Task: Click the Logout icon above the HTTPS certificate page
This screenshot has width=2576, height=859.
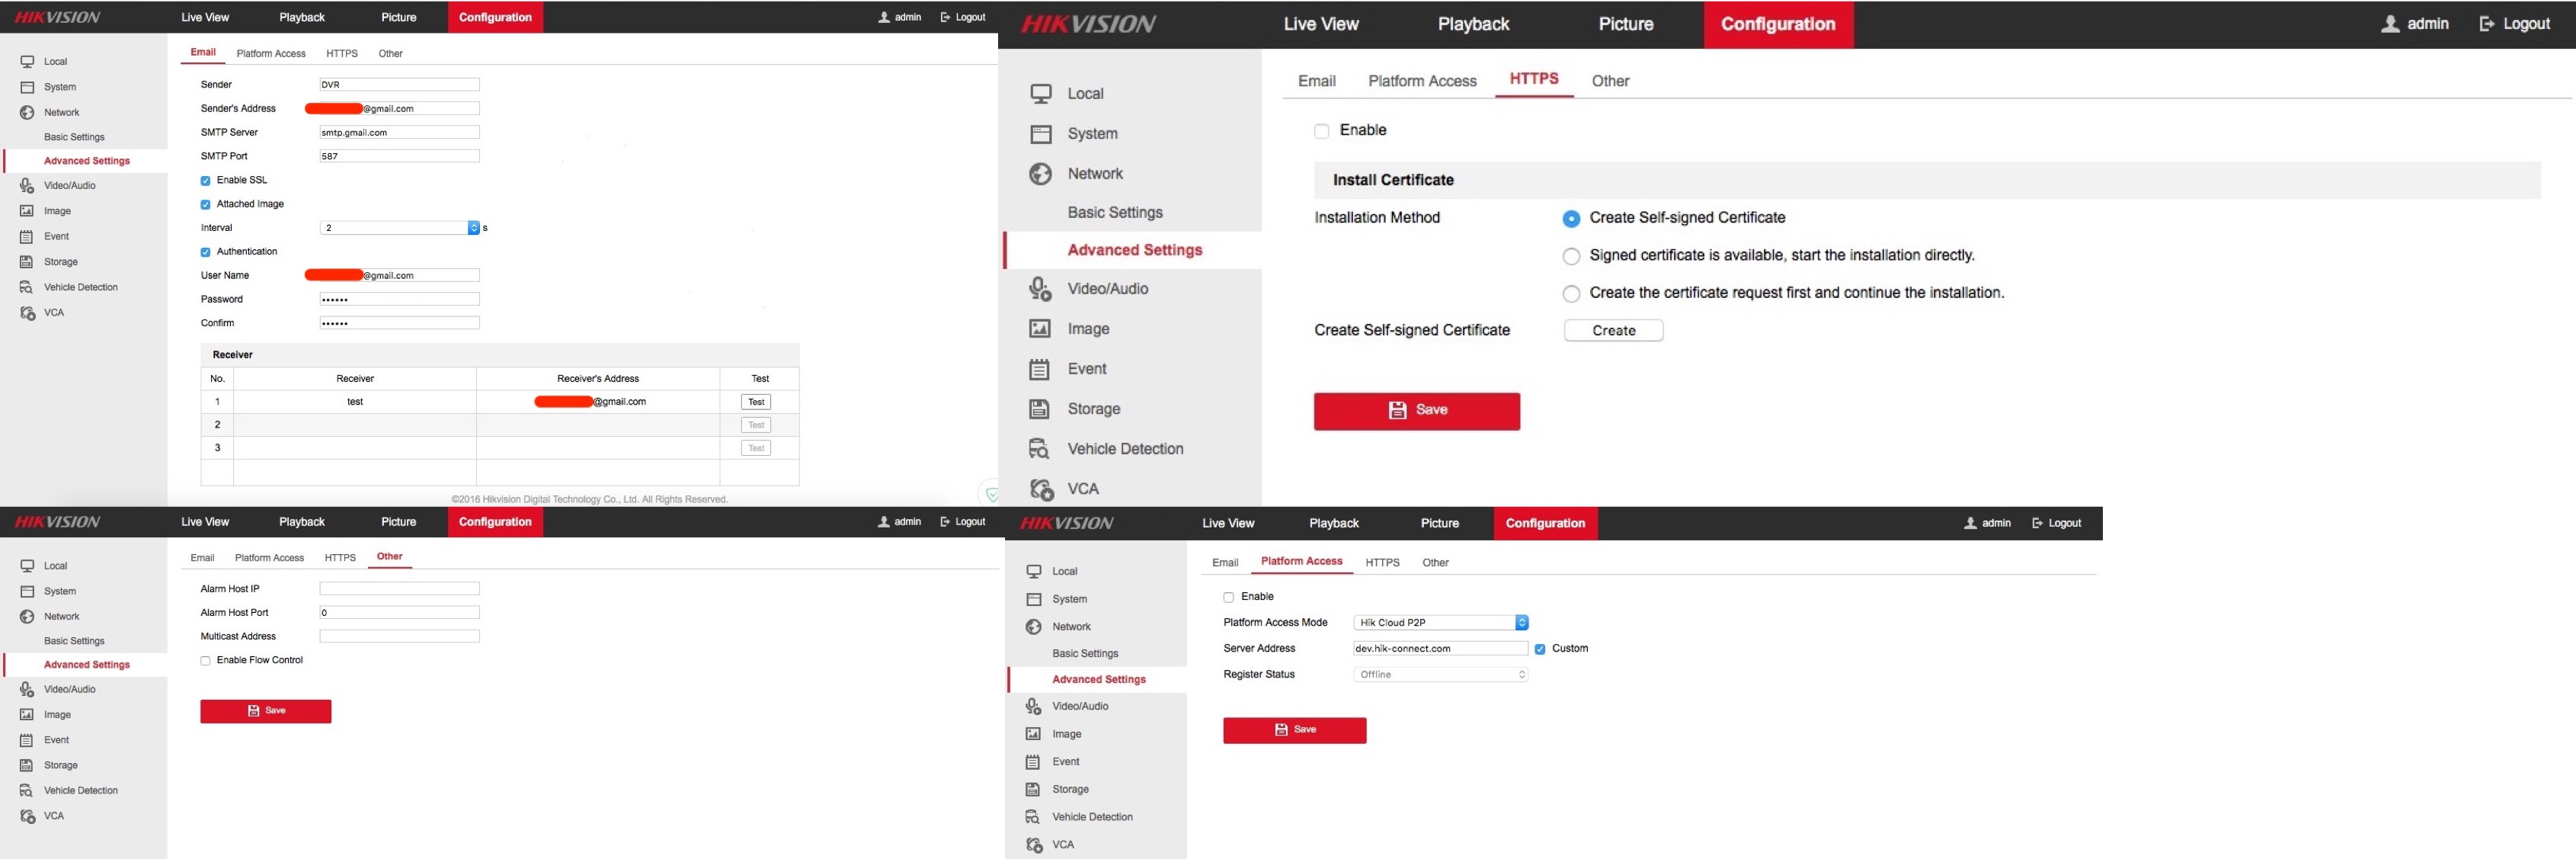Action: 2486,24
